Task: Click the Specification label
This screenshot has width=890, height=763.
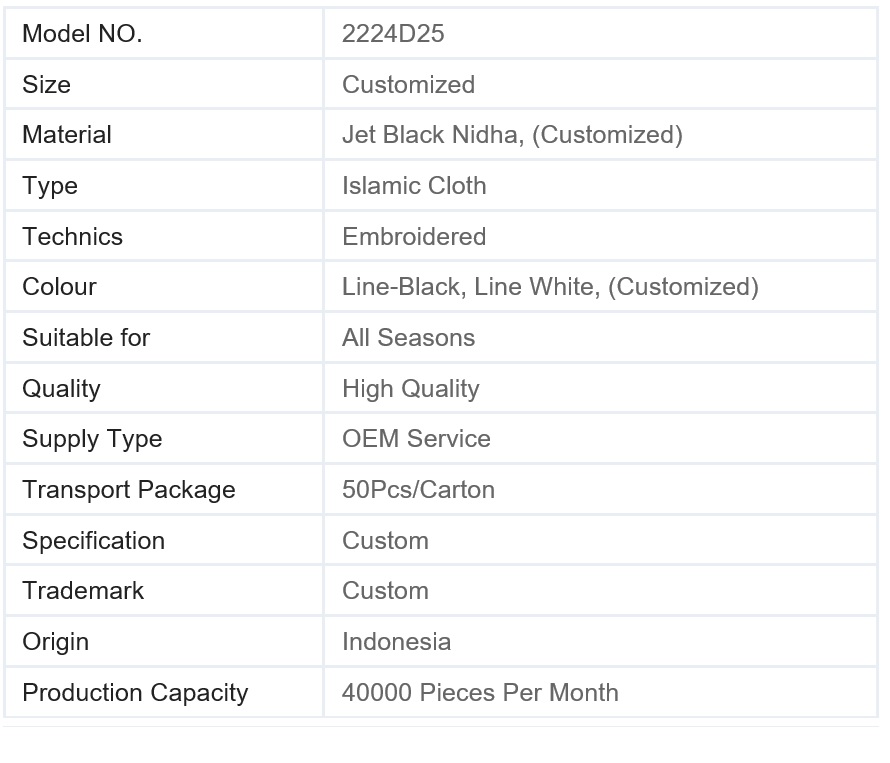Action: (x=94, y=540)
